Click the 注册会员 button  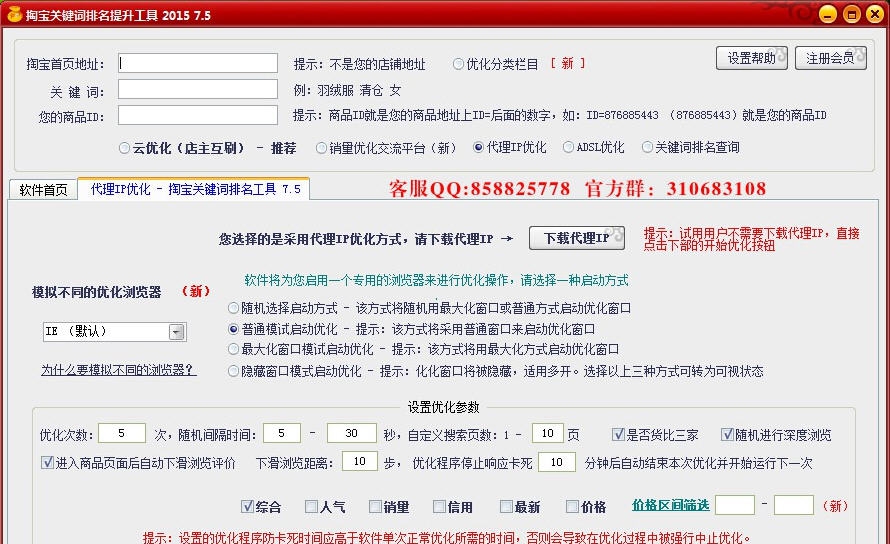pyautogui.click(x=830, y=58)
